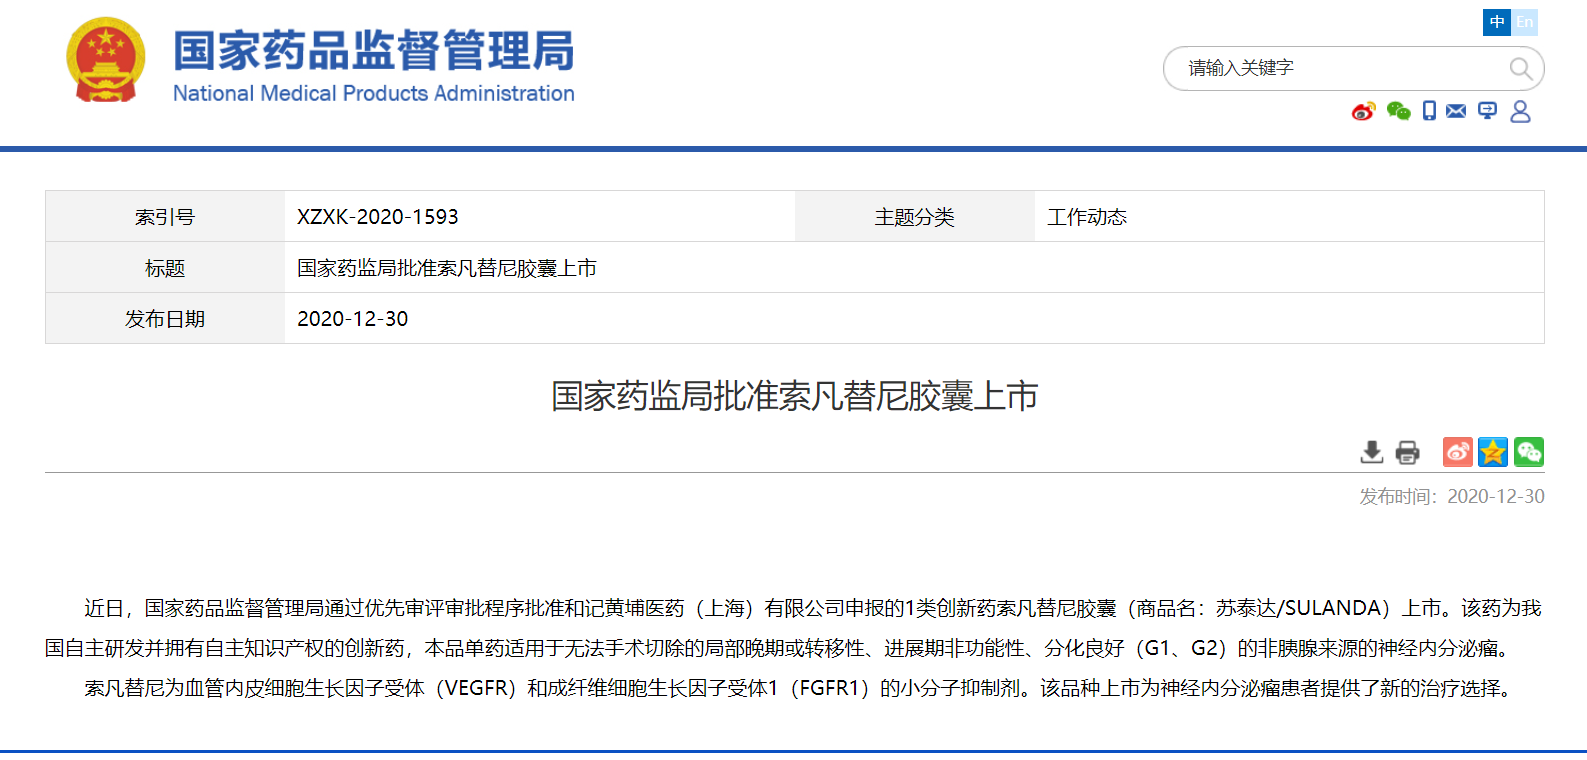Open the user profile icon
The height and width of the screenshot is (760, 1587).
point(1520,111)
